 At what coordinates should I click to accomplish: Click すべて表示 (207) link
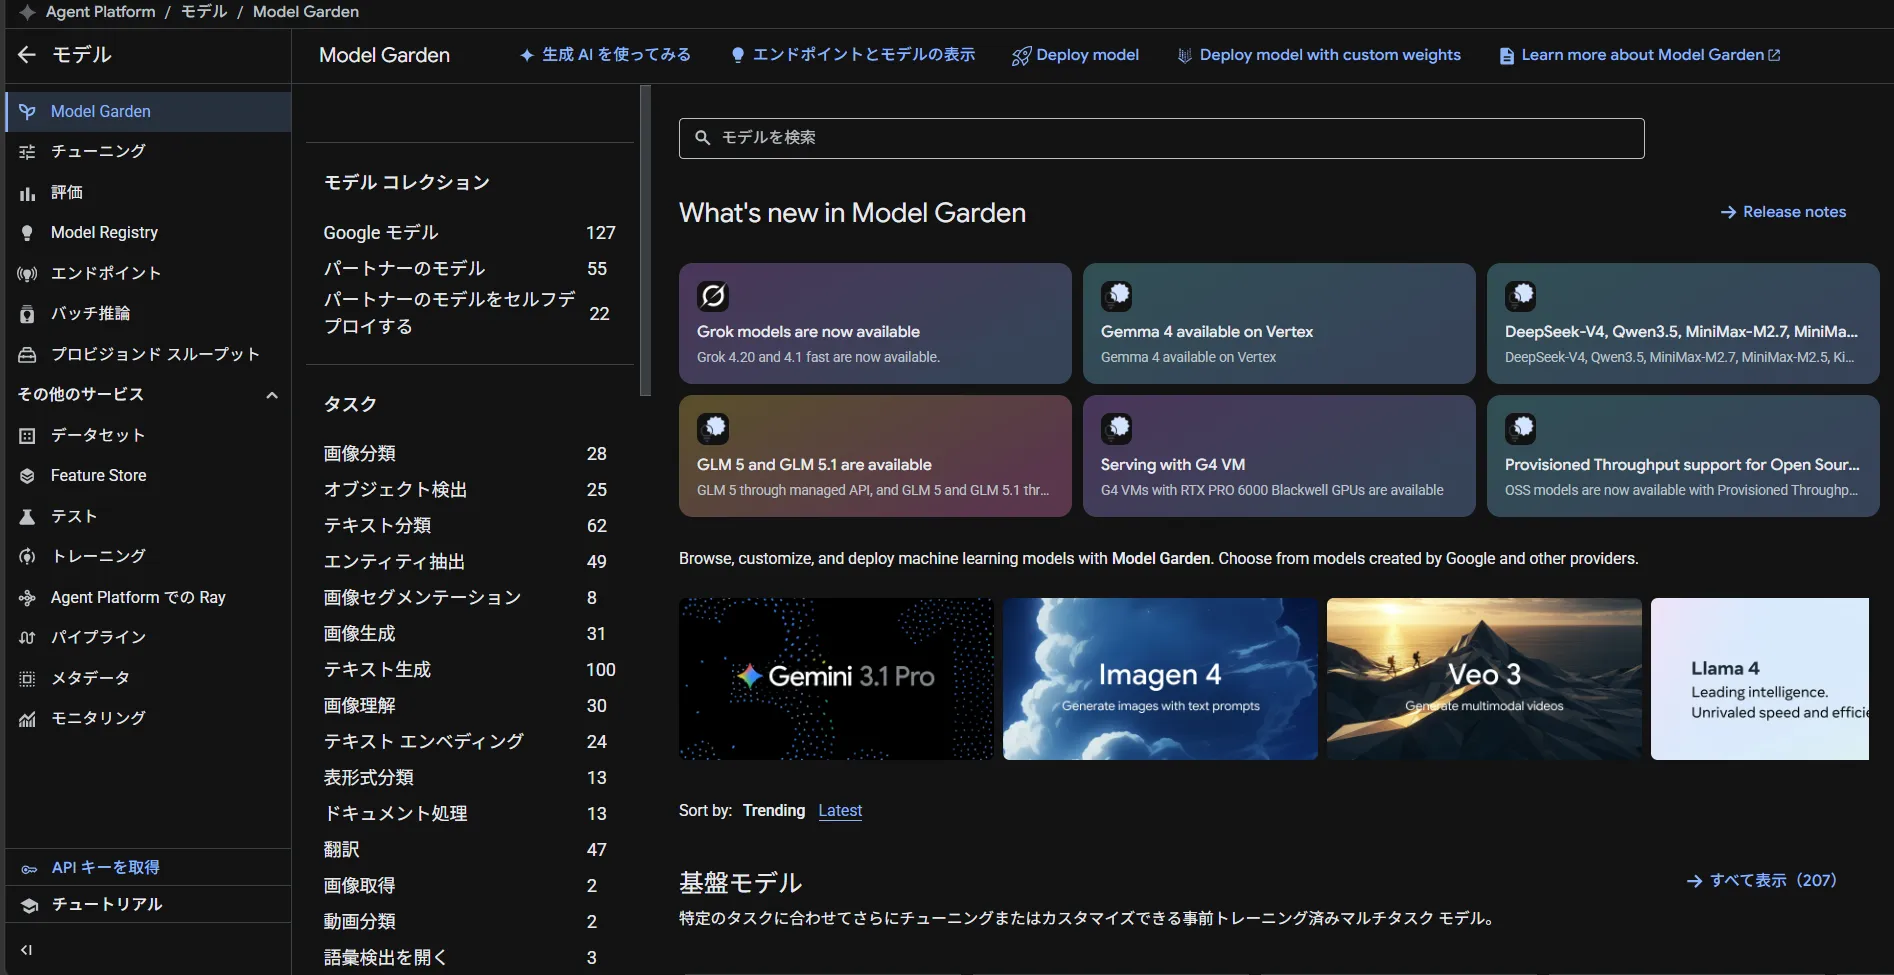(1762, 881)
